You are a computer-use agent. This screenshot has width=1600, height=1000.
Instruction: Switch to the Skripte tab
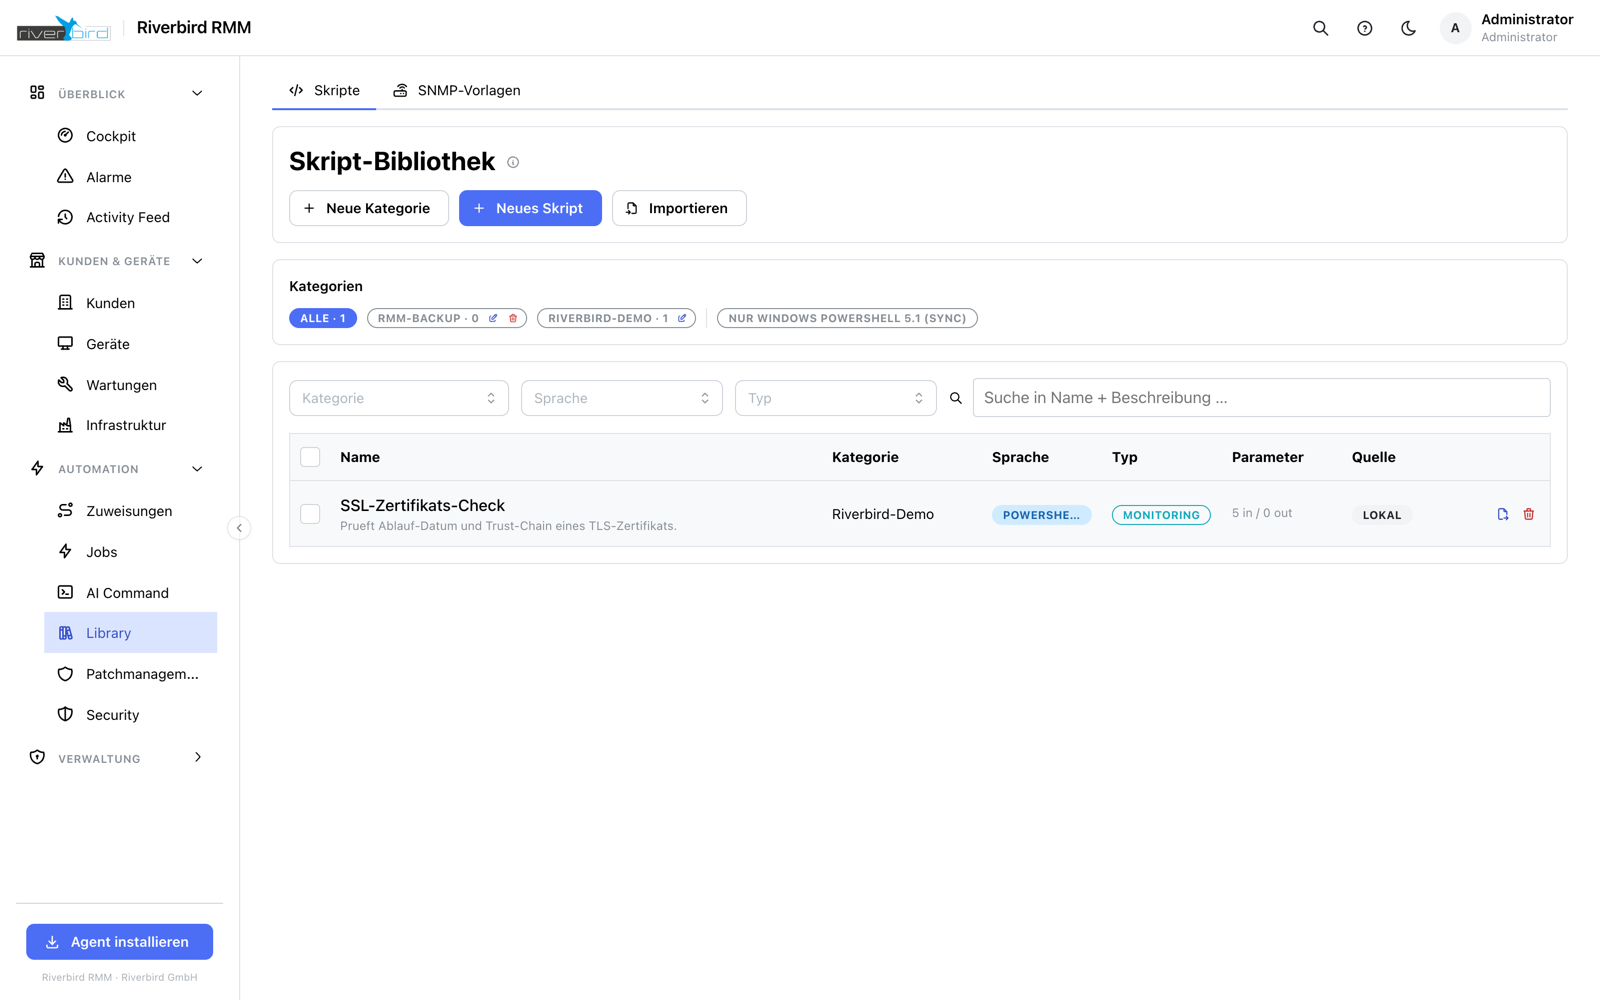[324, 90]
